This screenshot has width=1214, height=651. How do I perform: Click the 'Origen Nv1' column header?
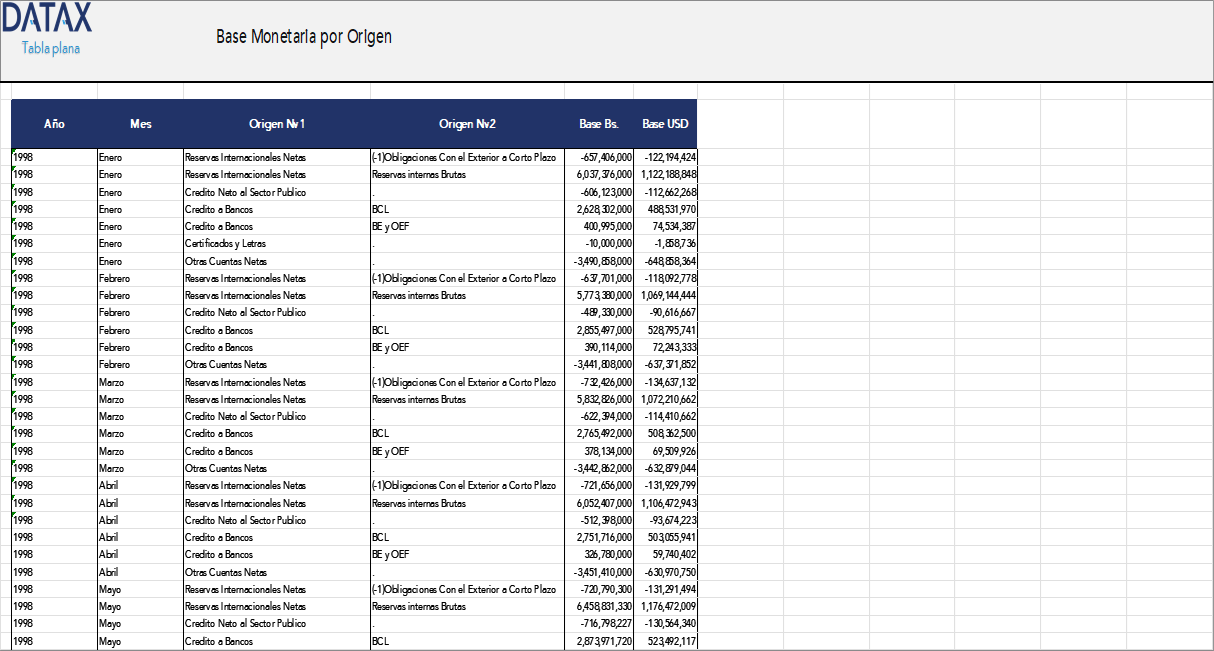(x=277, y=124)
